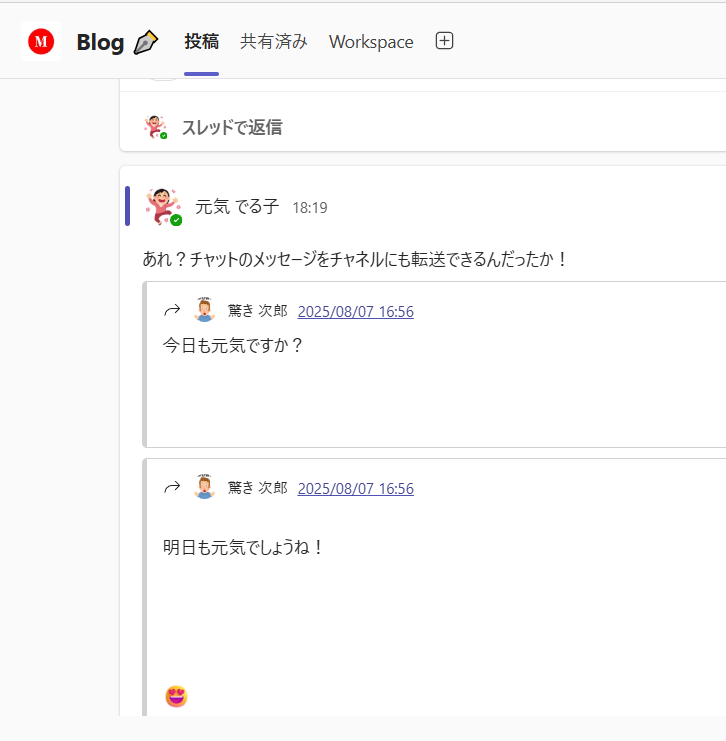Click sender name 元気 でる子

(237, 207)
